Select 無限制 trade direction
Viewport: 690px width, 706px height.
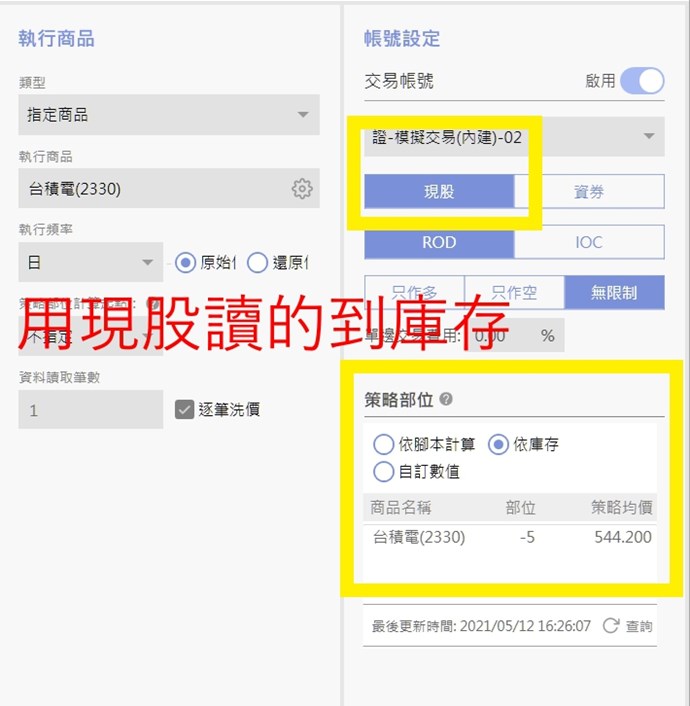pyautogui.click(x=614, y=293)
